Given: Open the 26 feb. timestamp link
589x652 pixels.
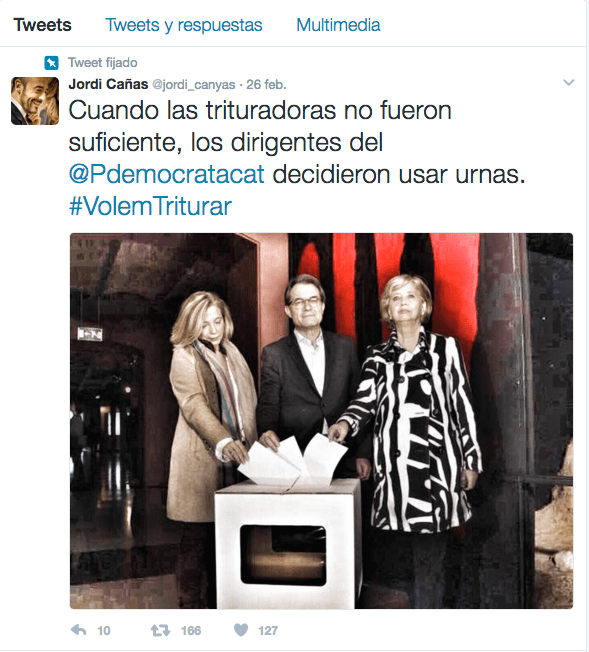Looking at the screenshot, I should [x=266, y=85].
